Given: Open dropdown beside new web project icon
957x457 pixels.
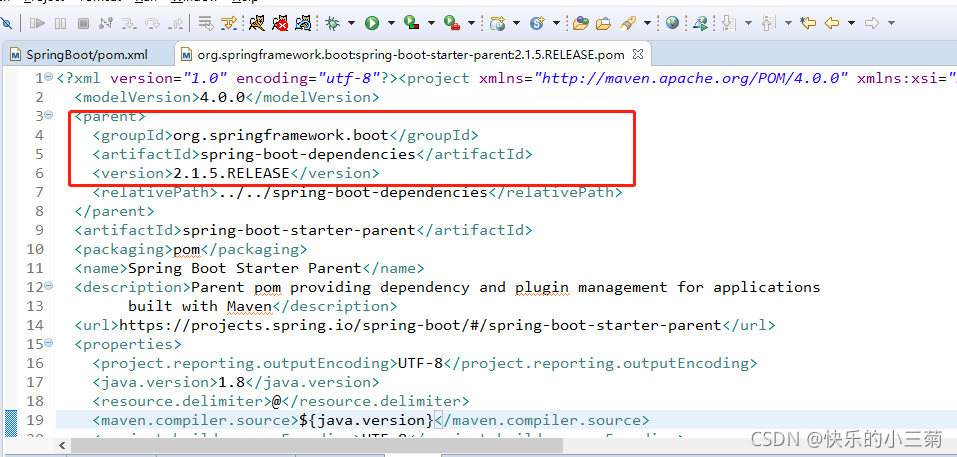Looking at the screenshot, I should 516,23.
